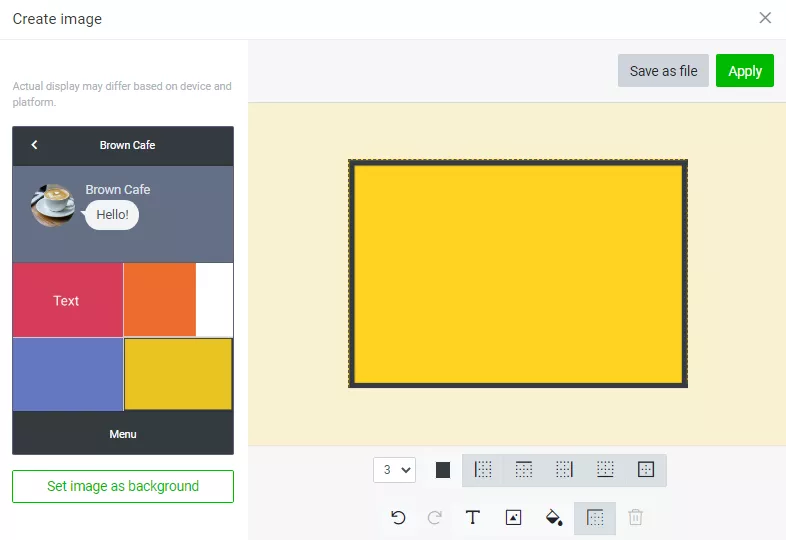The width and height of the screenshot is (786, 540).
Task: Select the top border option
Action: pyautogui.click(x=523, y=470)
